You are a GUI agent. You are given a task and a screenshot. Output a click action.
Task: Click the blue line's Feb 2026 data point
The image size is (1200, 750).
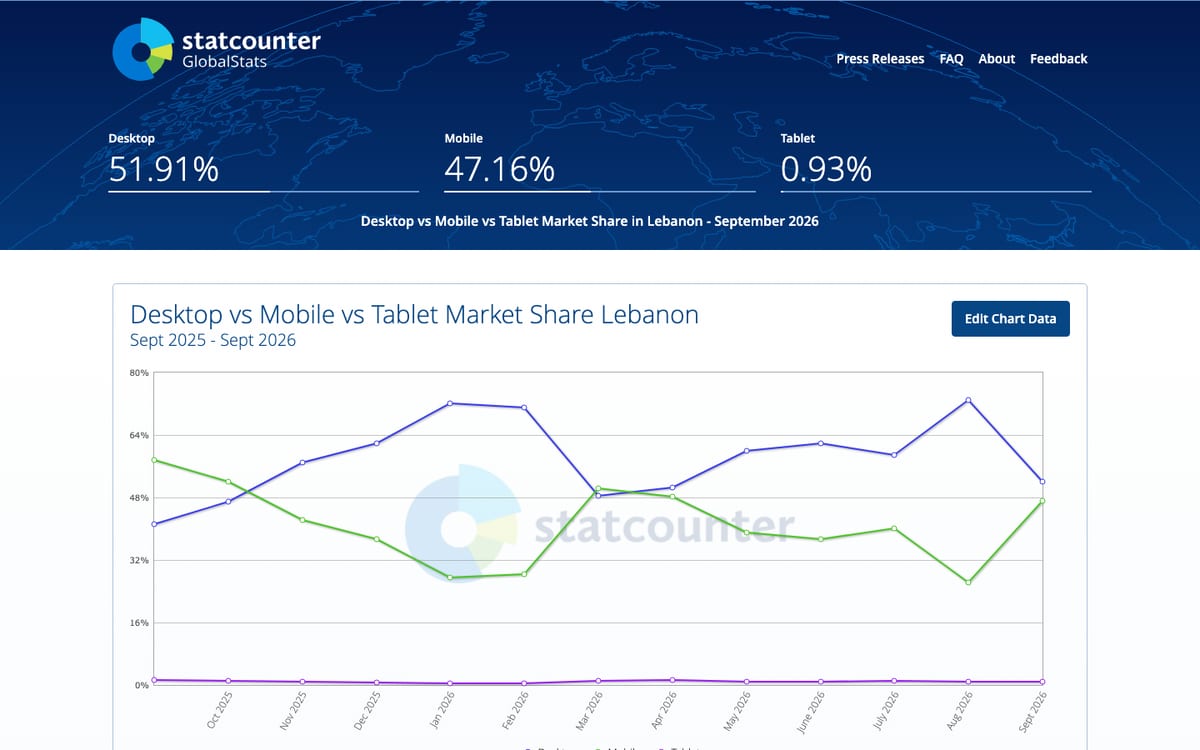tap(524, 408)
